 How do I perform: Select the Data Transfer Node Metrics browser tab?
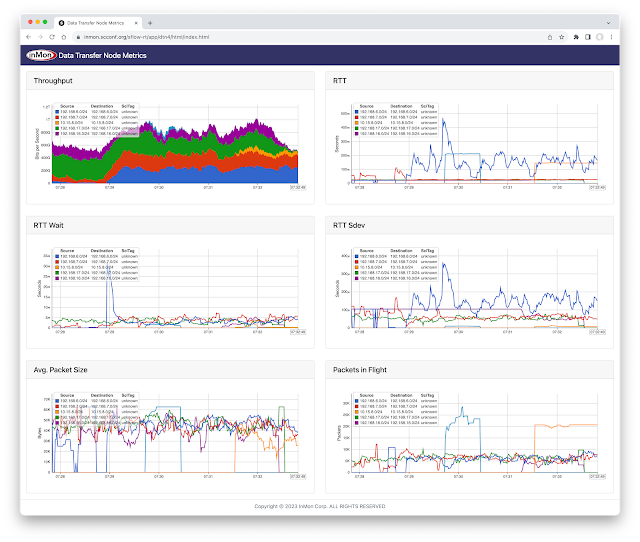(98, 23)
